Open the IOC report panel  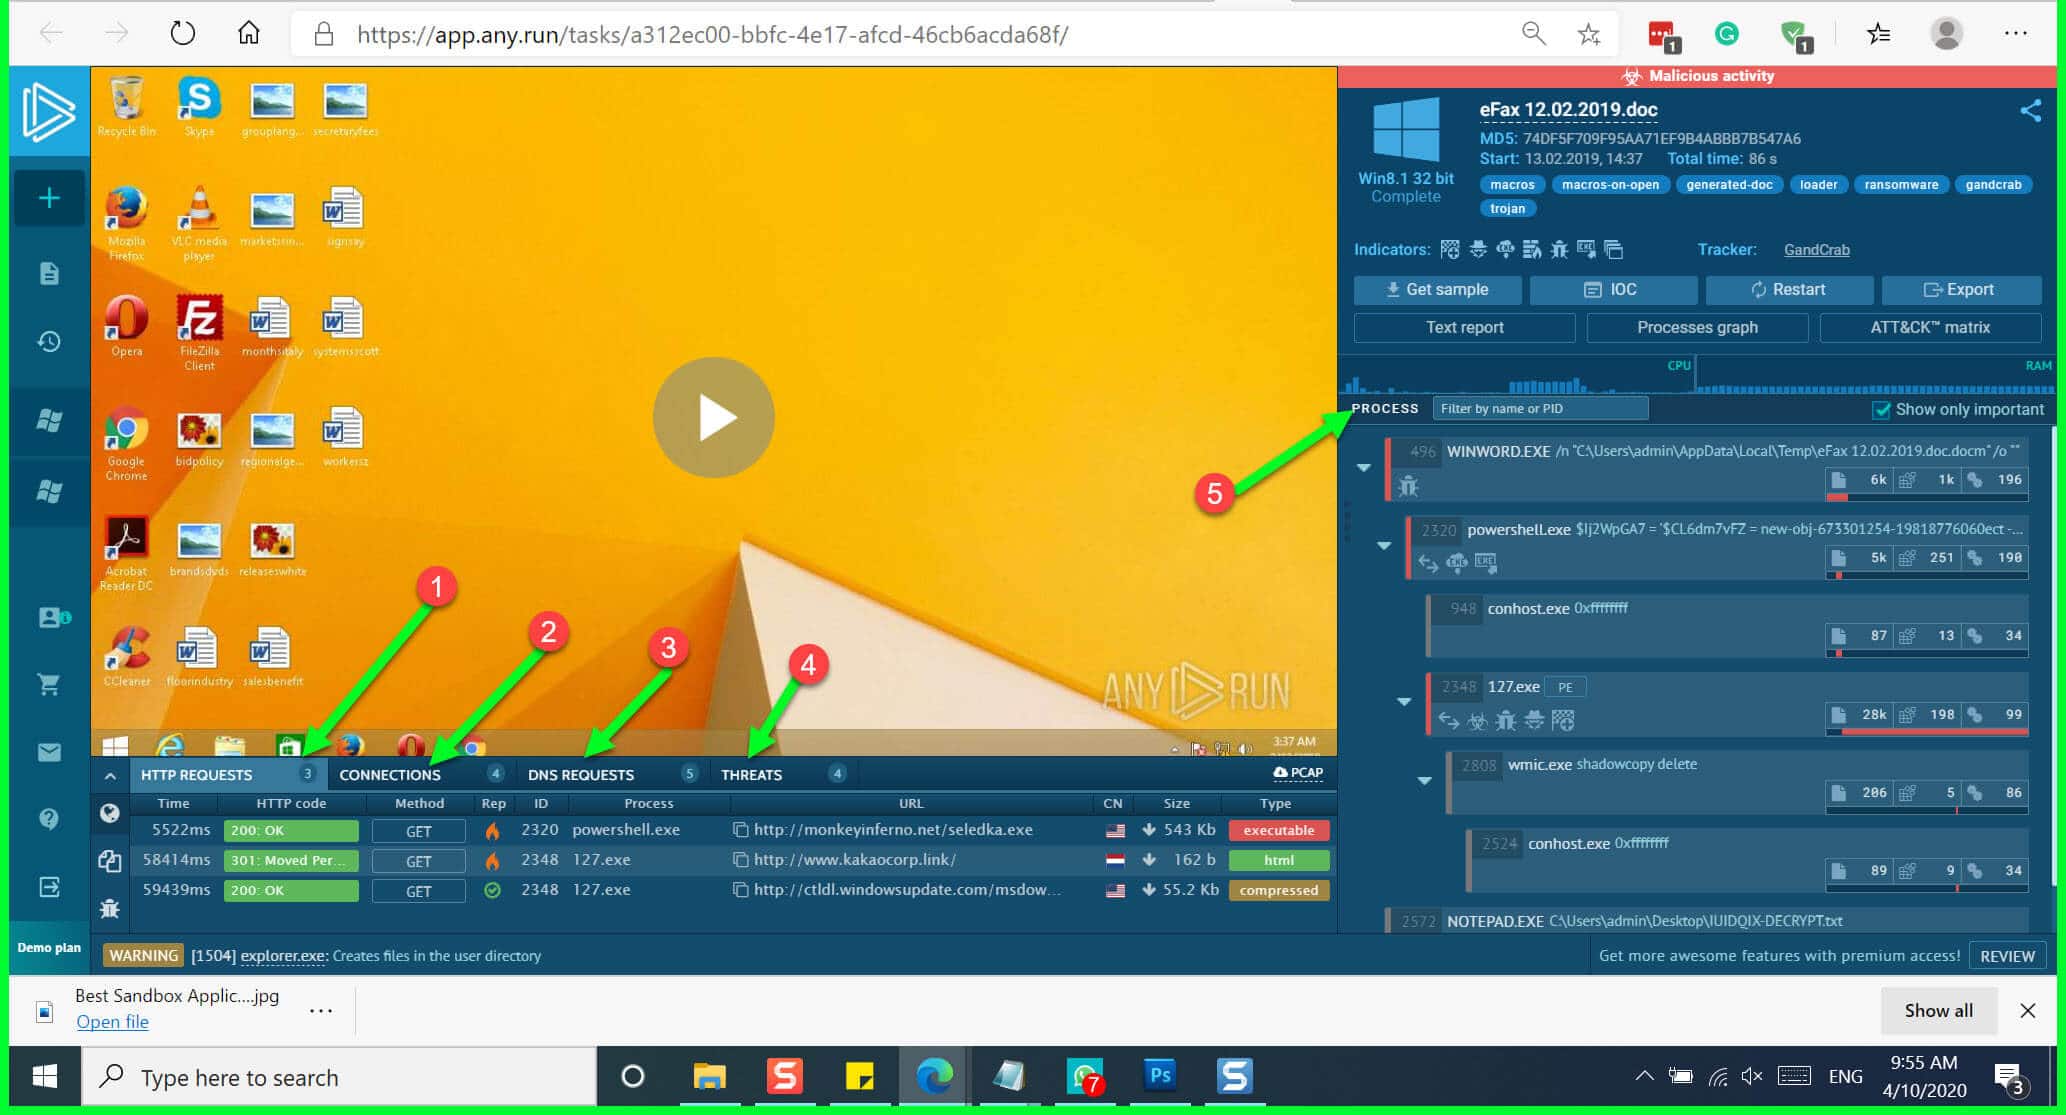pos(1613,290)
